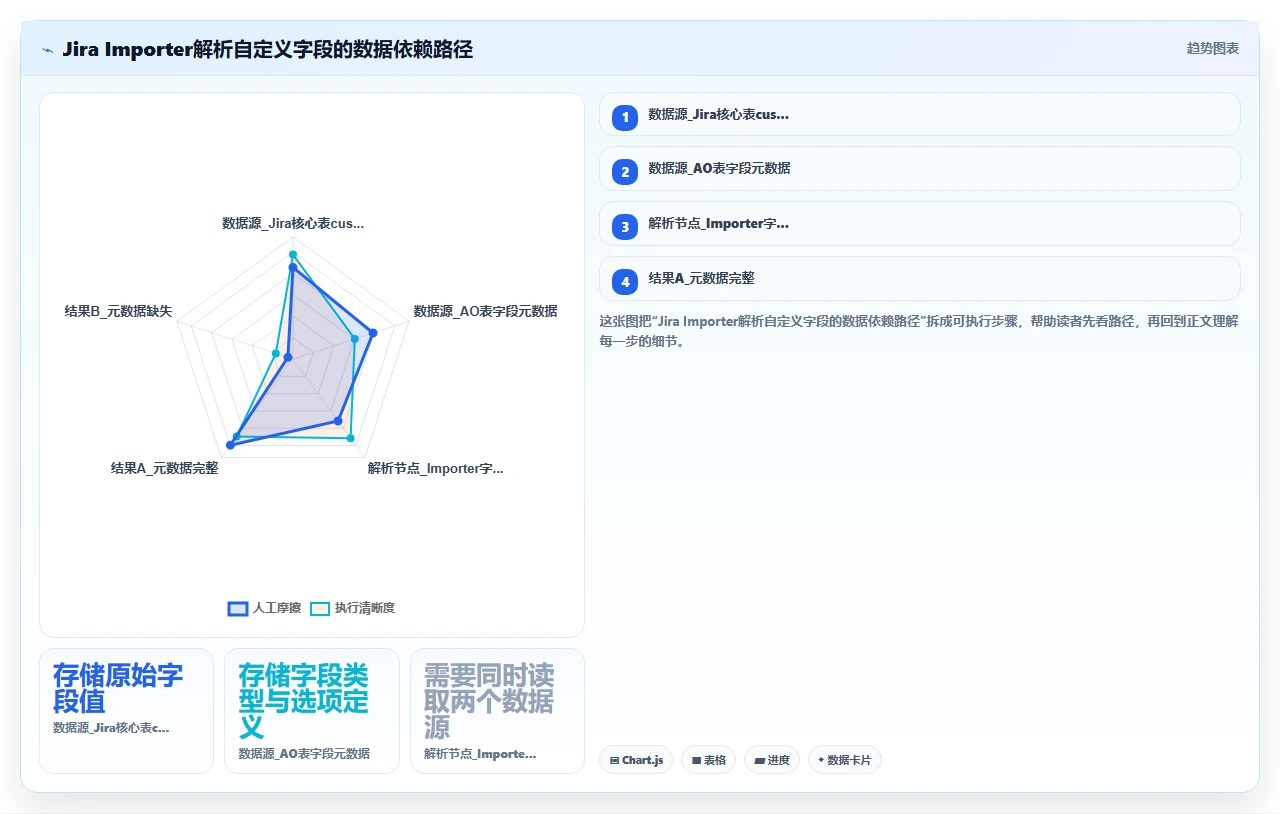The width and height of the screenshot is (1280, 814).
Task: Click the 进度 tag
Action: [772, 760]
